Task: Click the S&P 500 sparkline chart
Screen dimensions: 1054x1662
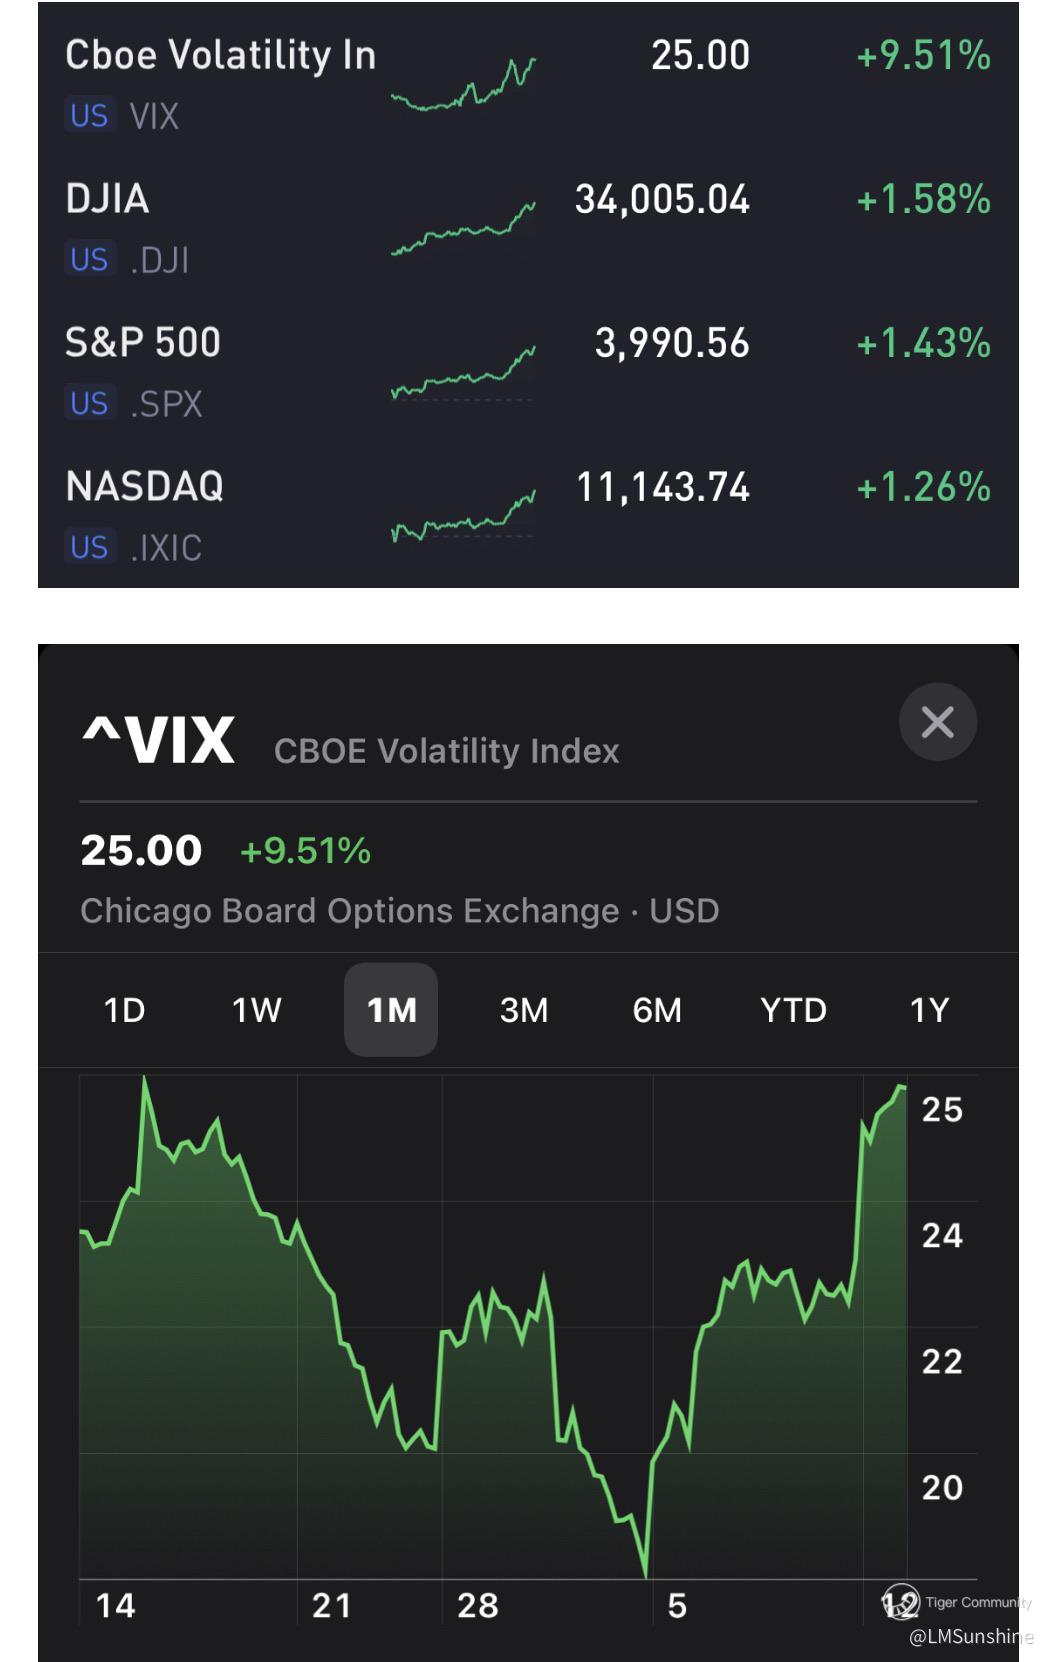Action: tap(463, 373)
